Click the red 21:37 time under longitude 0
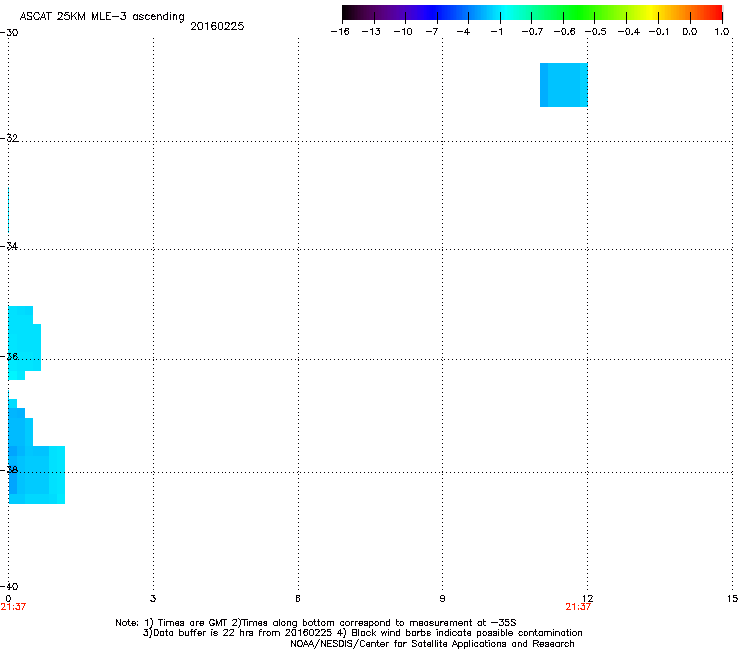740x650 pixels. tap(13, 607)
